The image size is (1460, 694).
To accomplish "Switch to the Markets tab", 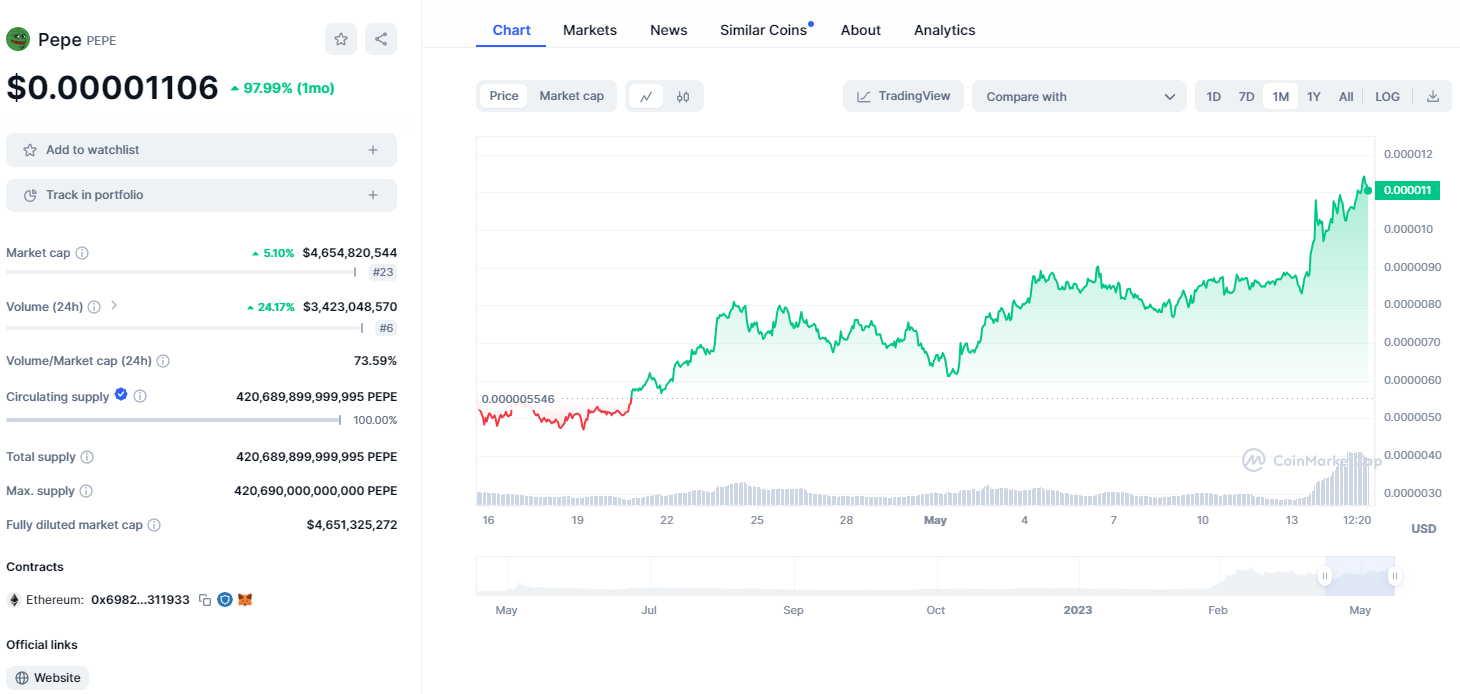I will [x=590, y=30].
